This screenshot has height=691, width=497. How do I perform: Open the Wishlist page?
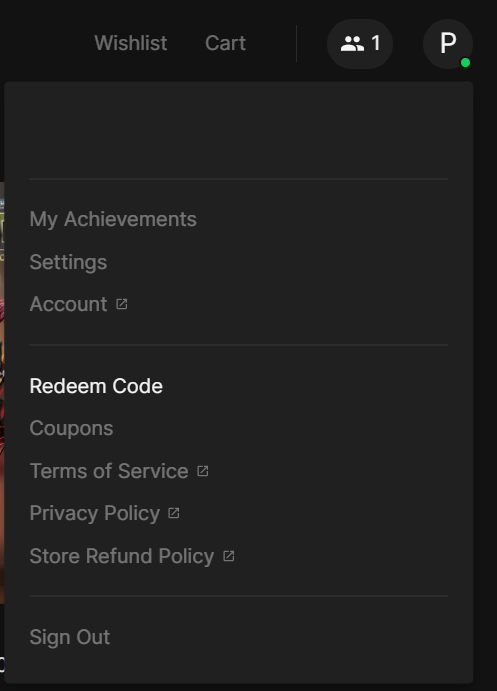tap(130, 43)
